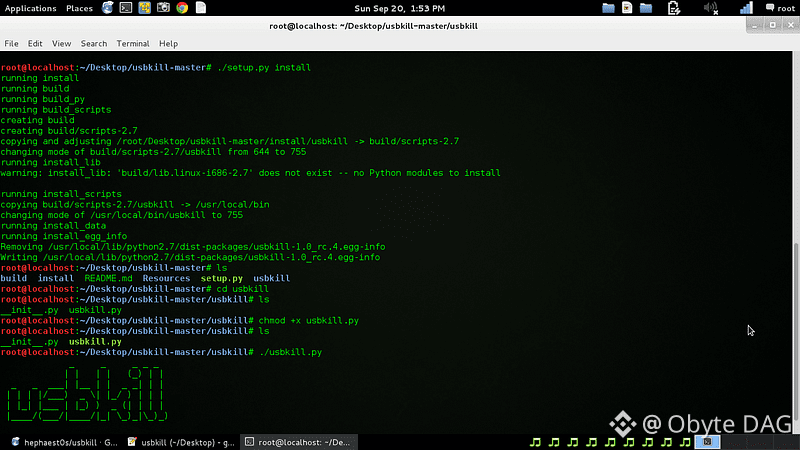Screen dimensions: 800x450
Task: Click the Resources directory name
Action: tap(166, 278)
